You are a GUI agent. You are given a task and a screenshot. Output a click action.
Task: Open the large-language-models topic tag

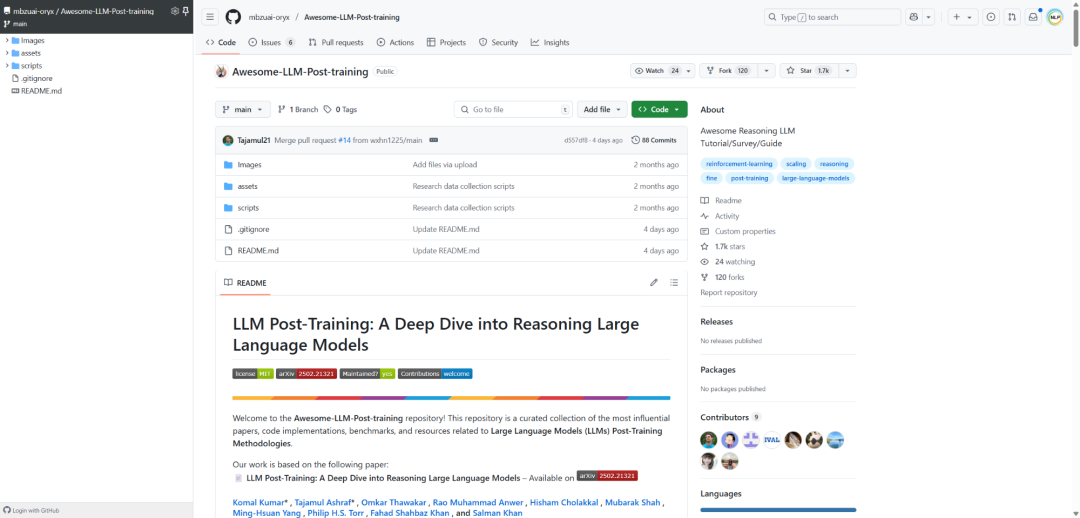pyautogui.click(x=816, y=178)
